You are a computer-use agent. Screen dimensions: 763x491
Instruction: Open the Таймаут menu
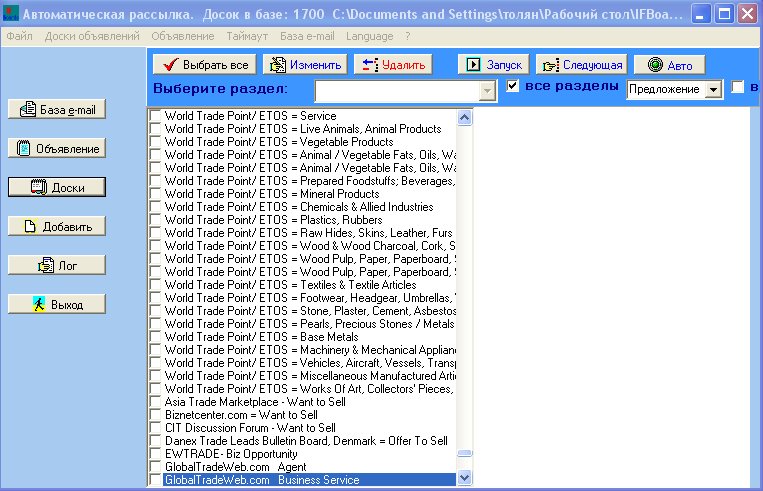tap(247, 36)
